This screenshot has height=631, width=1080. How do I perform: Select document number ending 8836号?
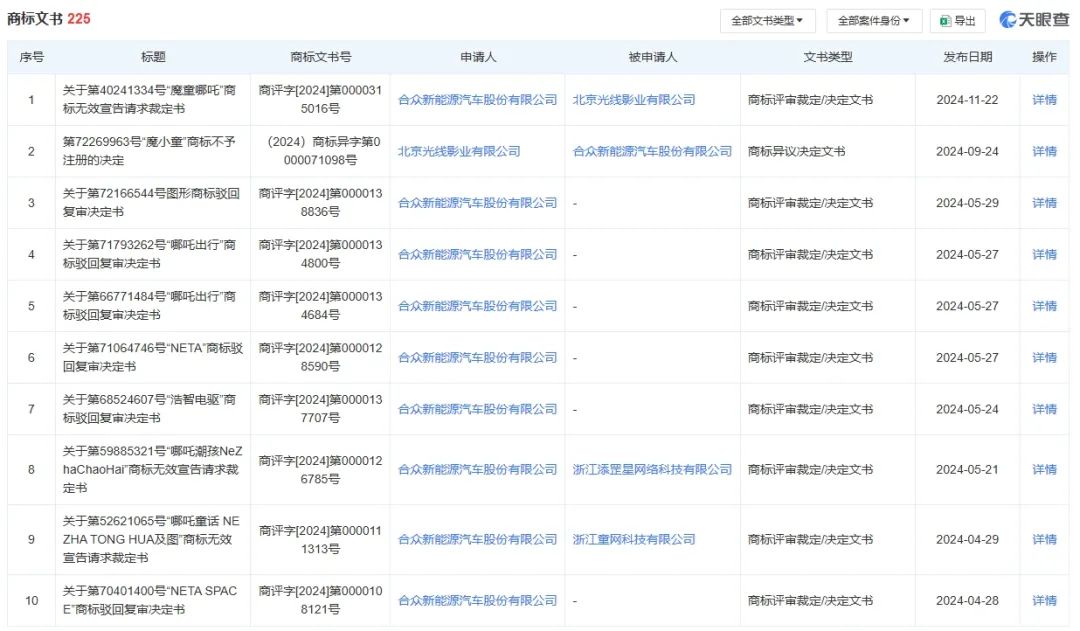pos(320,203)
